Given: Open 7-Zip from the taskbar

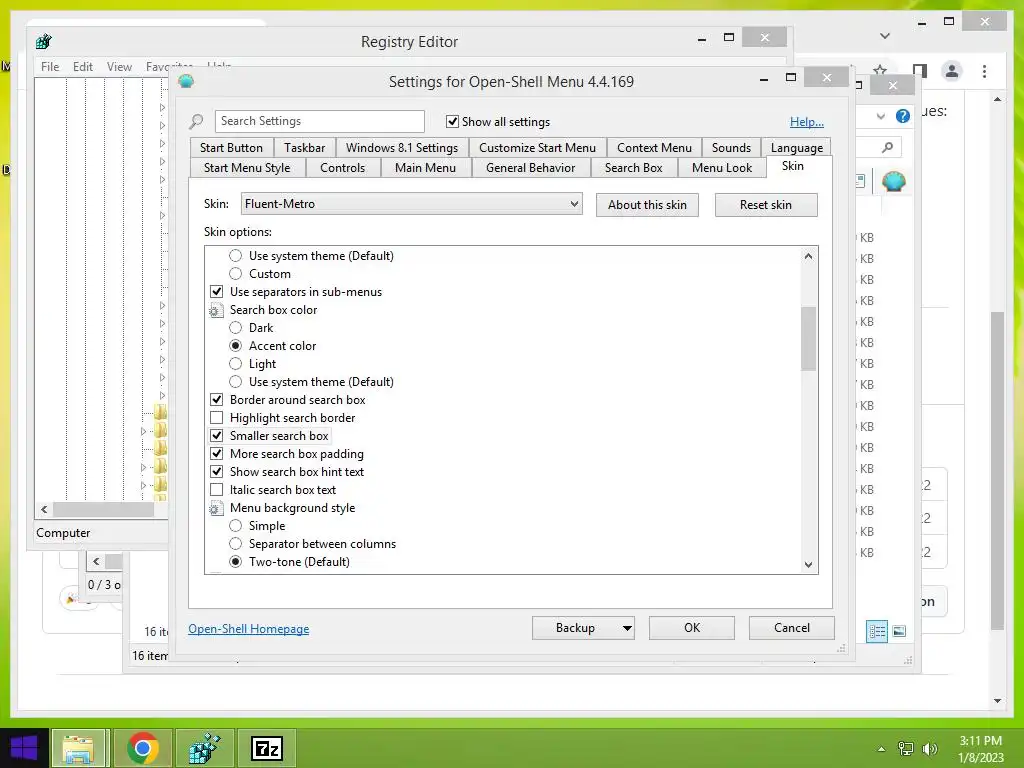Looking at the screenshot, I should tap(267, 748).
